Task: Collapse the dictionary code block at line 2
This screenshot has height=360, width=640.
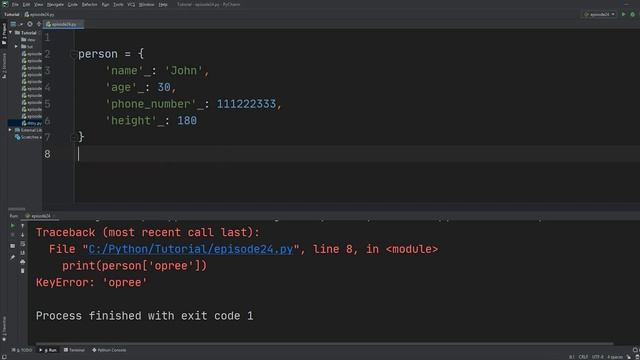Action: pyautogui.click(x=73, y=54)
